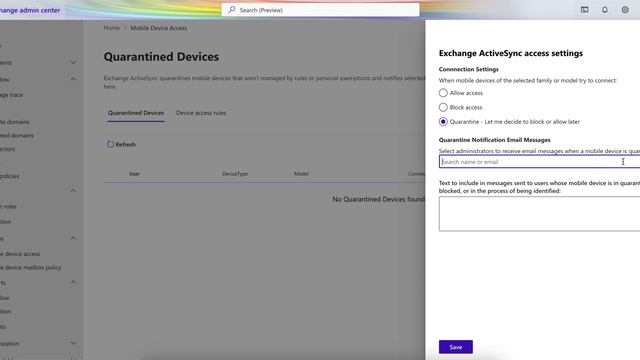Focus the Search name or email field
640x360 pixels.
point(539,162)
